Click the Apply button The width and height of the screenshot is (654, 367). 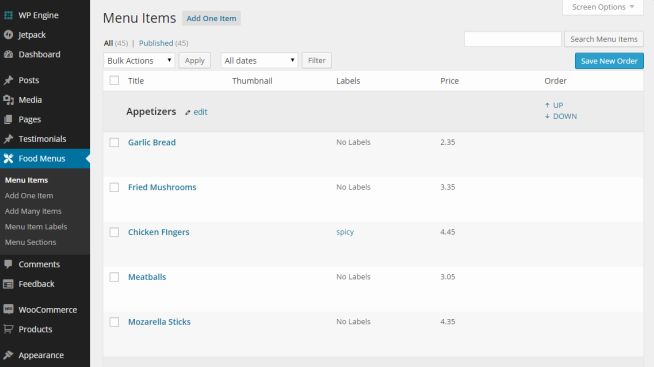coord(195,60)
